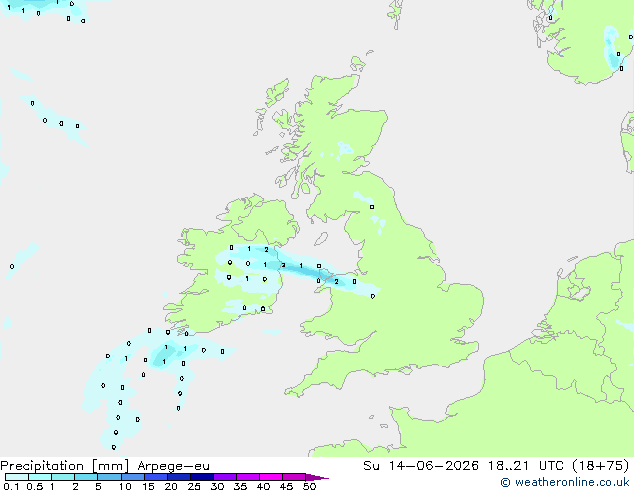
Task: Pick legend swatch between 2 and 5
Action: tap(86, 477)
